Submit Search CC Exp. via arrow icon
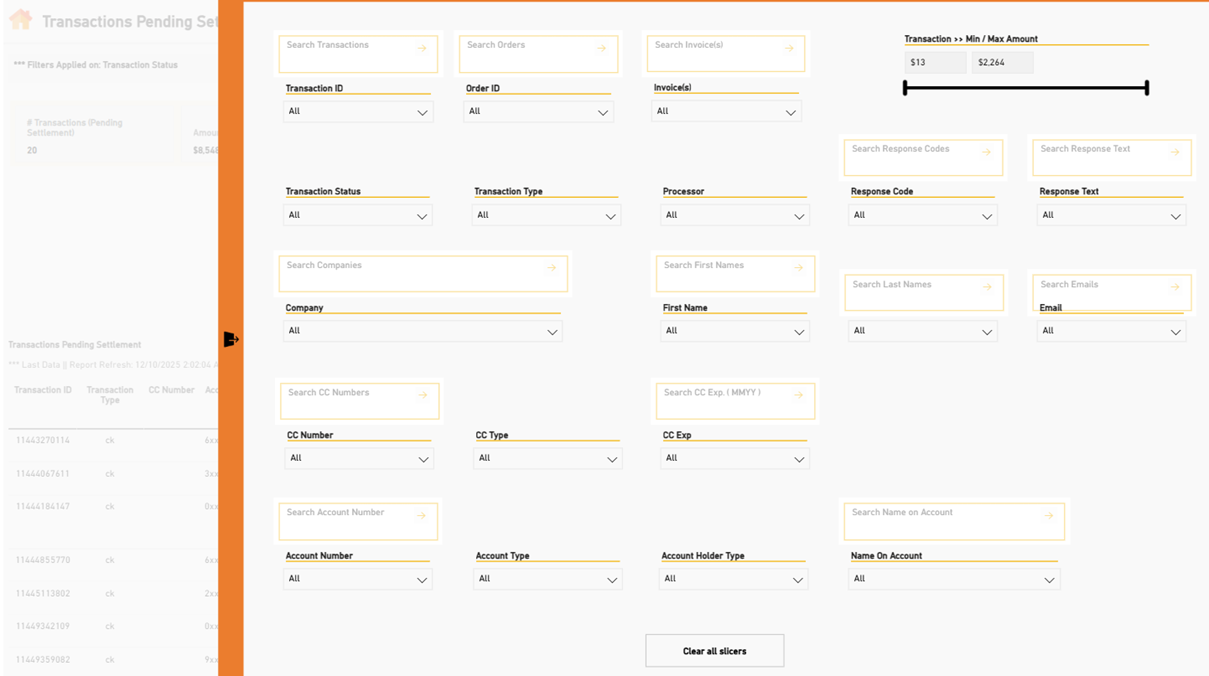This screenshot has width=1209, height=676. 798,395
